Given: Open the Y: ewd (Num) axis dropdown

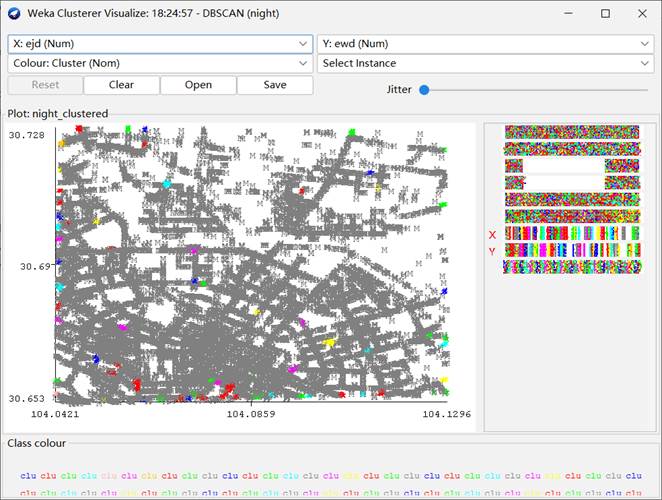Looking at the screenshot, I should coord(486,44).
